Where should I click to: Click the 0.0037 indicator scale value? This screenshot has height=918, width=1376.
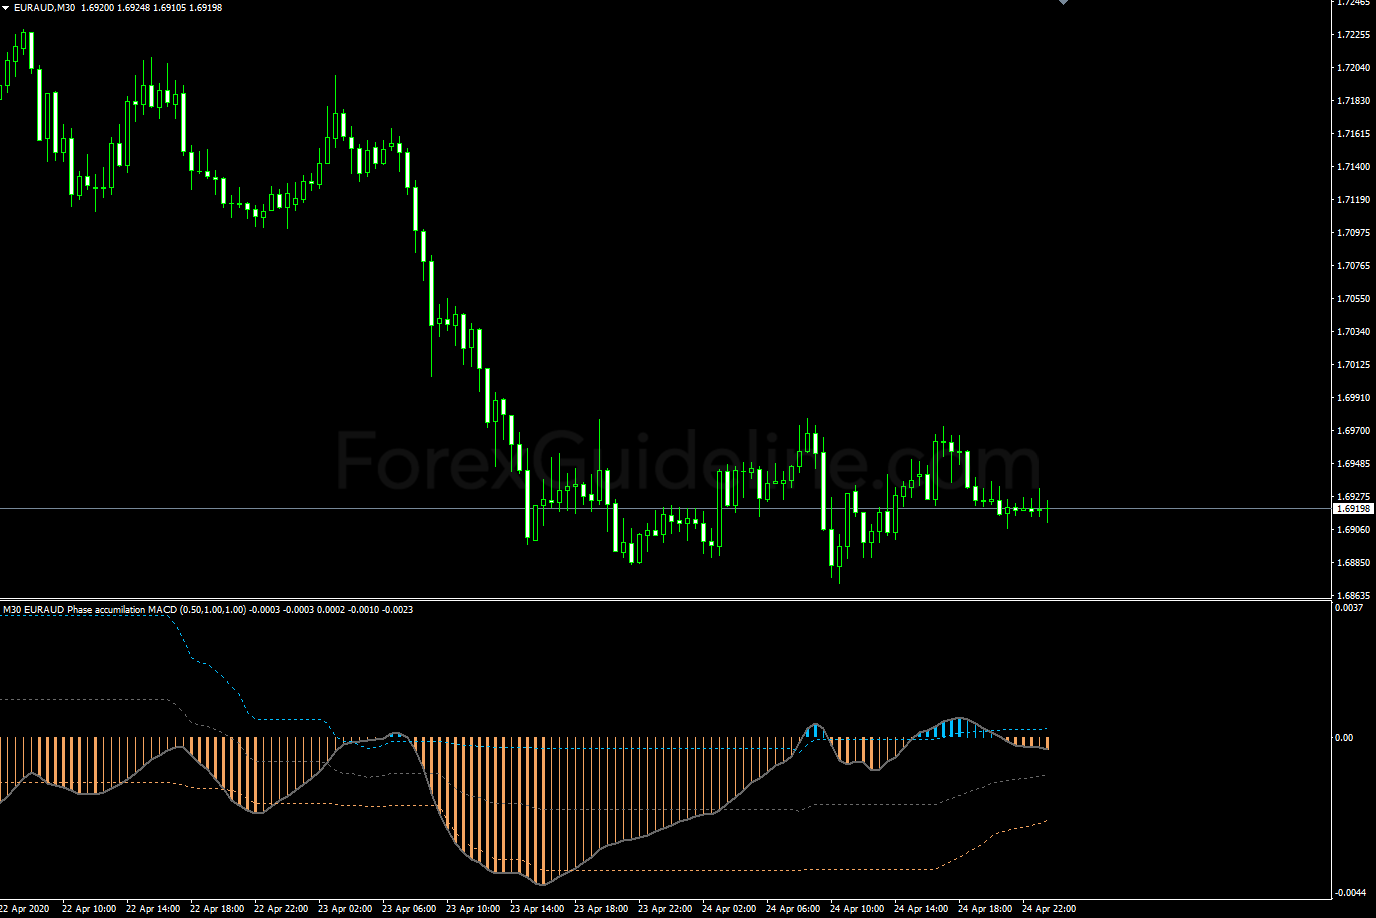click(1349, 608)
